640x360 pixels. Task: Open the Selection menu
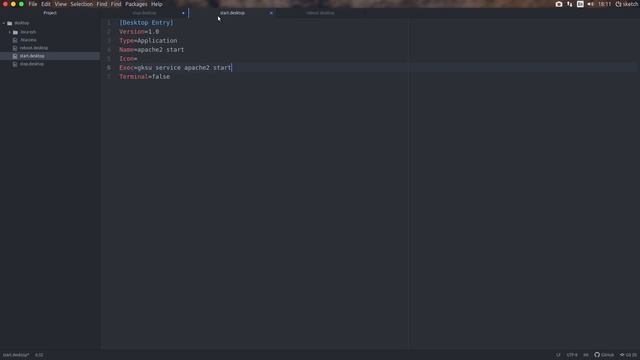pyautogui.click(x=82, y=4)
